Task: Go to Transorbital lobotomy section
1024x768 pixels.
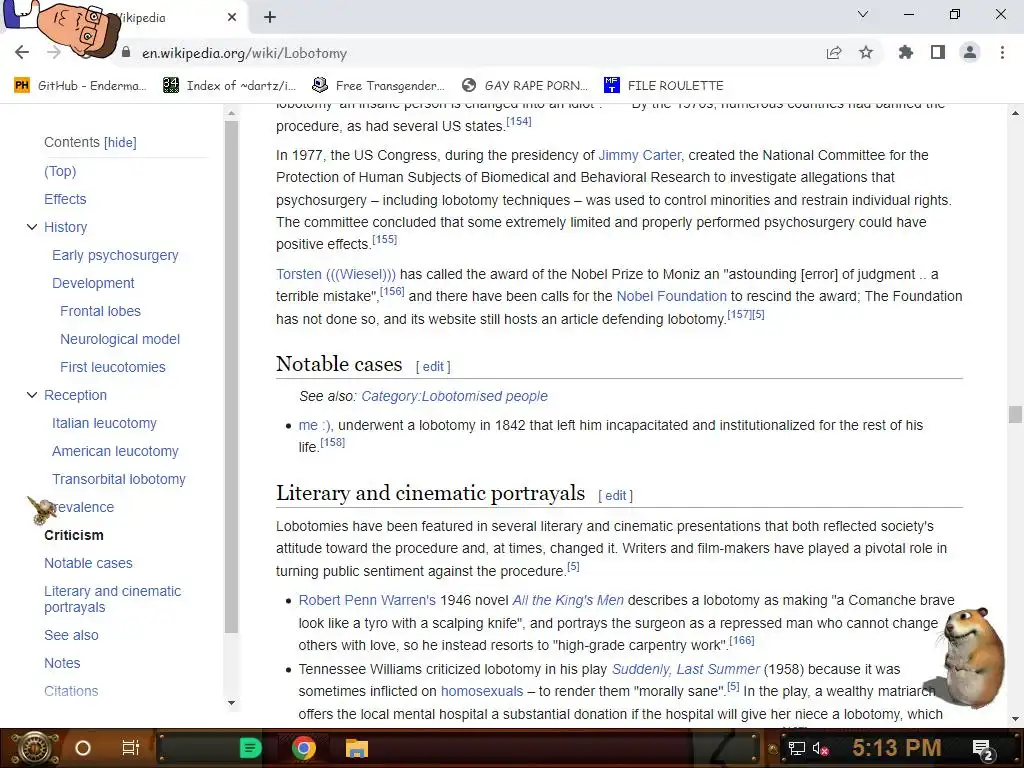Action: (119, 479)
